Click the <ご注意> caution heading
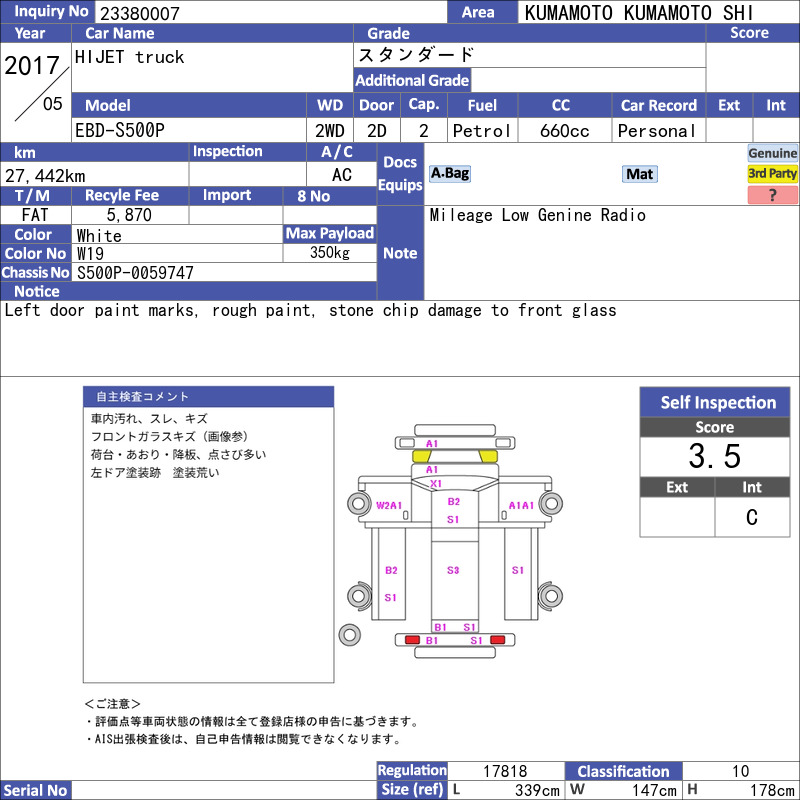800x800 pixels. (x=112, y=704)
